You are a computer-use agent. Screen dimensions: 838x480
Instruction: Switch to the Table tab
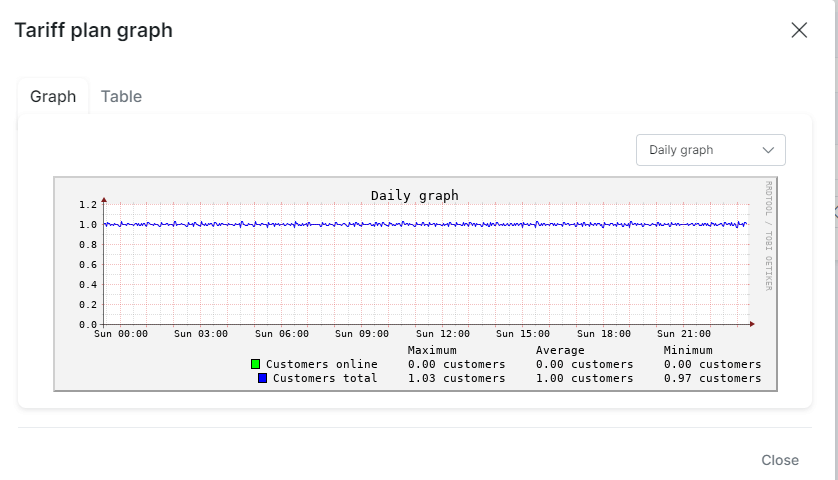[x=121, y=96]
